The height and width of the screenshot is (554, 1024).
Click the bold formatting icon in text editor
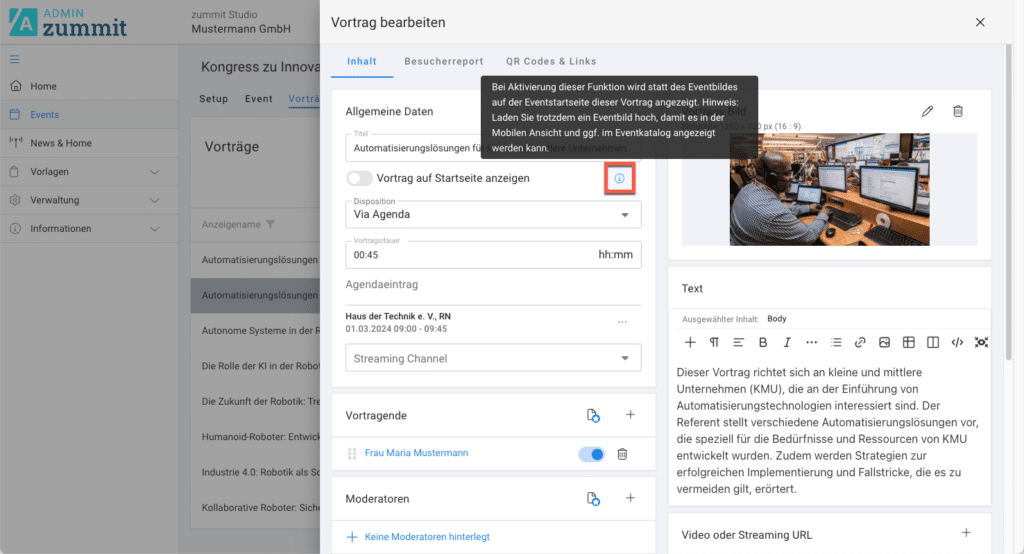coord(763,342)
